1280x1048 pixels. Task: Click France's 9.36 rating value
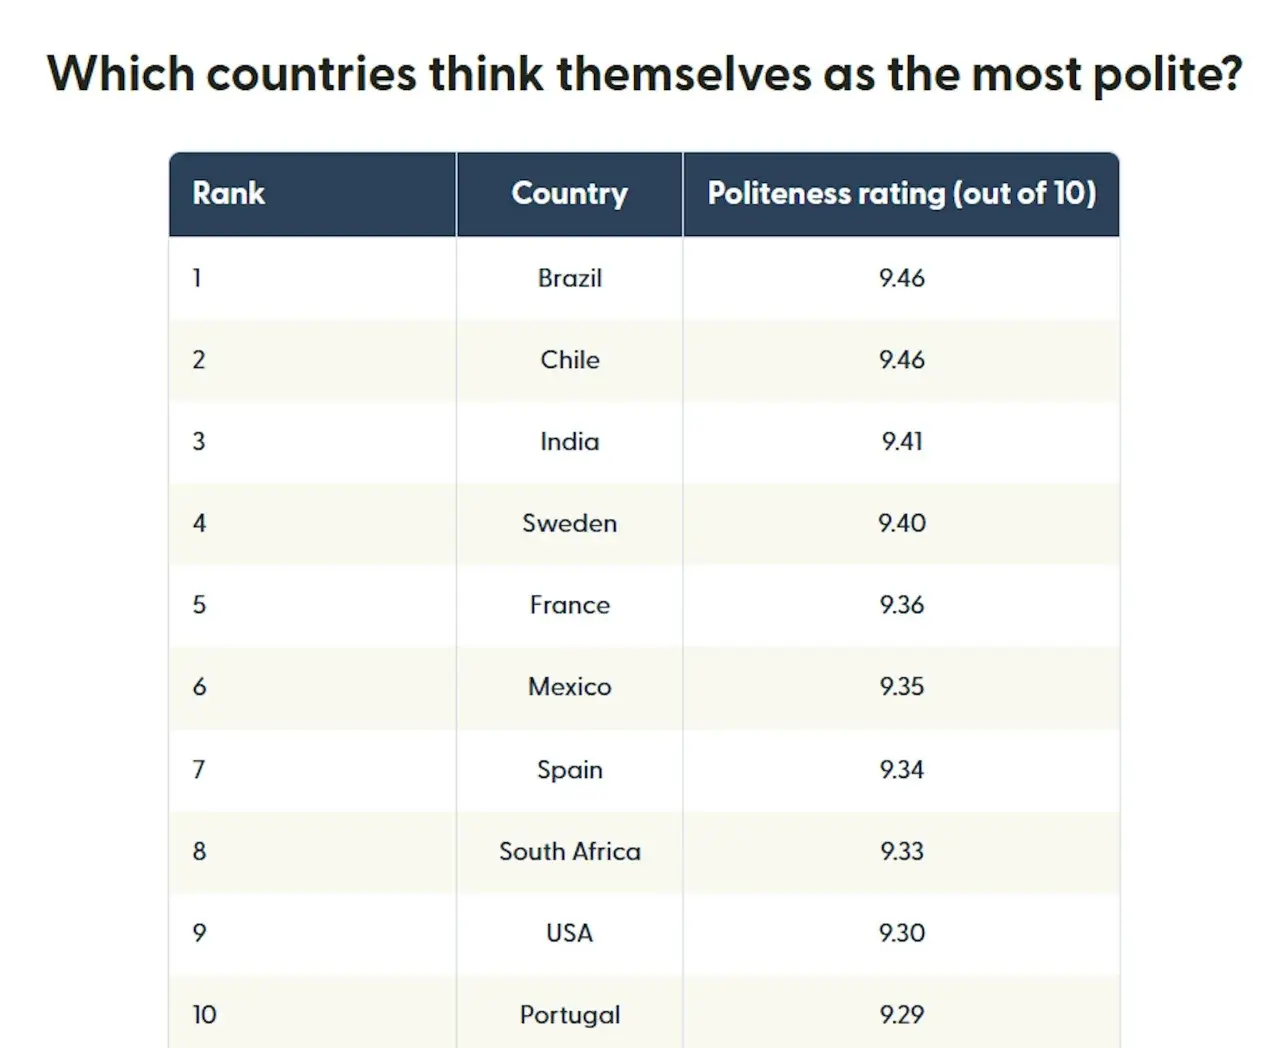pos(901,605)
